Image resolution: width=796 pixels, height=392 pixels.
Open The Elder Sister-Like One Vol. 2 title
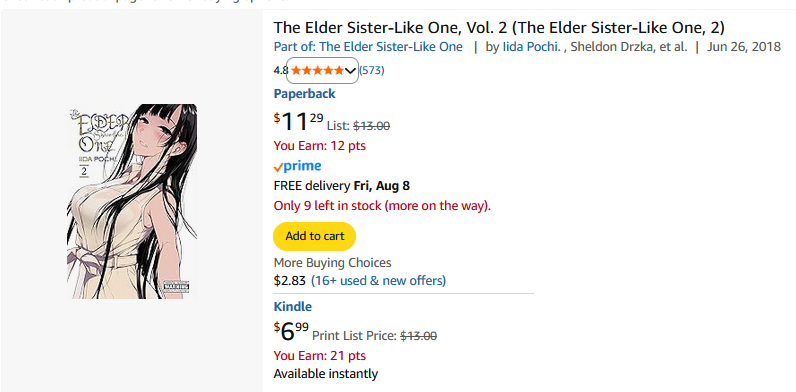click(x=499, y=27)
